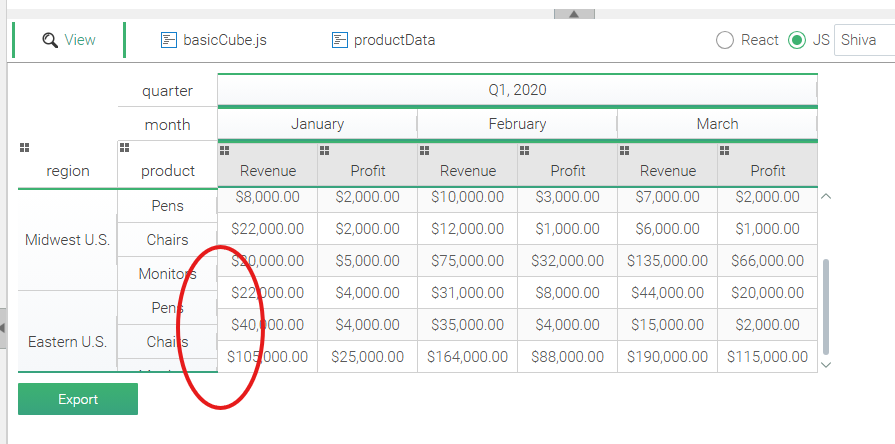Select the JS radio button
This screenshot has width=895, height=444.
point(797,40)
